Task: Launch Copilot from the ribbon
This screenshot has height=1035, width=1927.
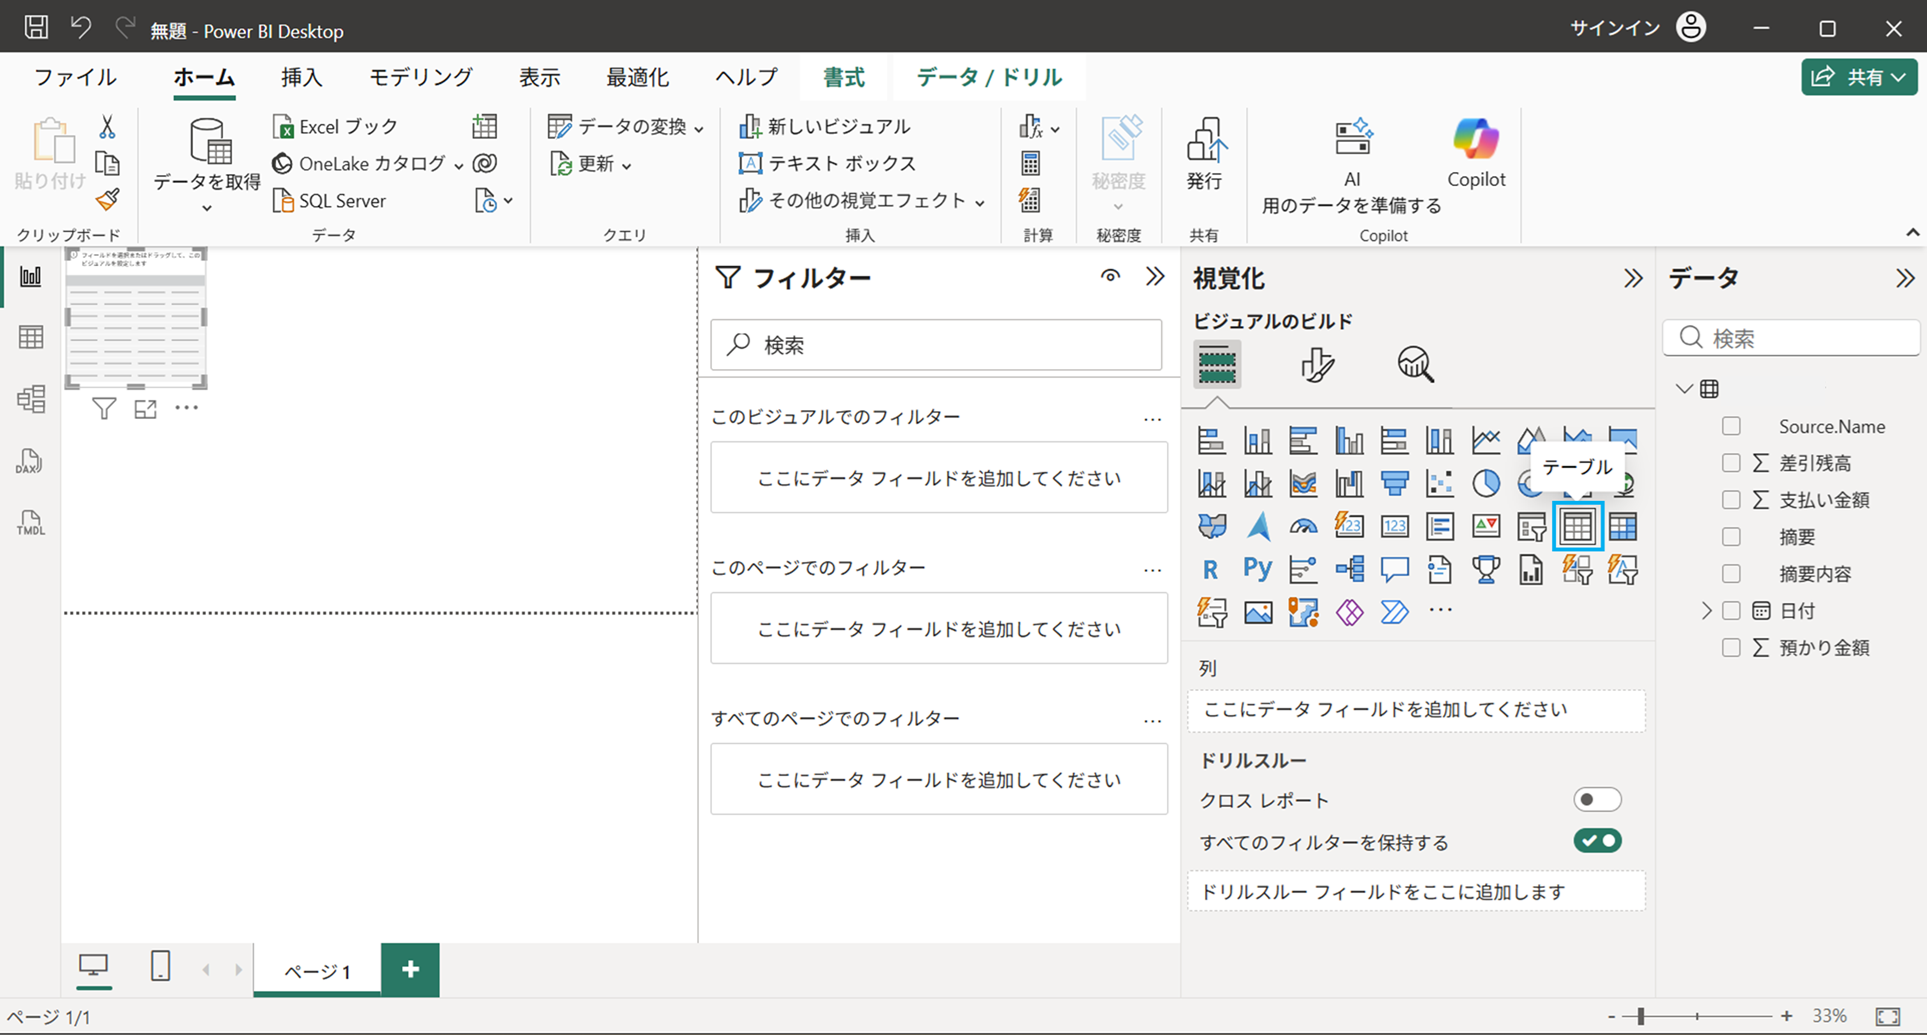Action: pos(1476,153)
